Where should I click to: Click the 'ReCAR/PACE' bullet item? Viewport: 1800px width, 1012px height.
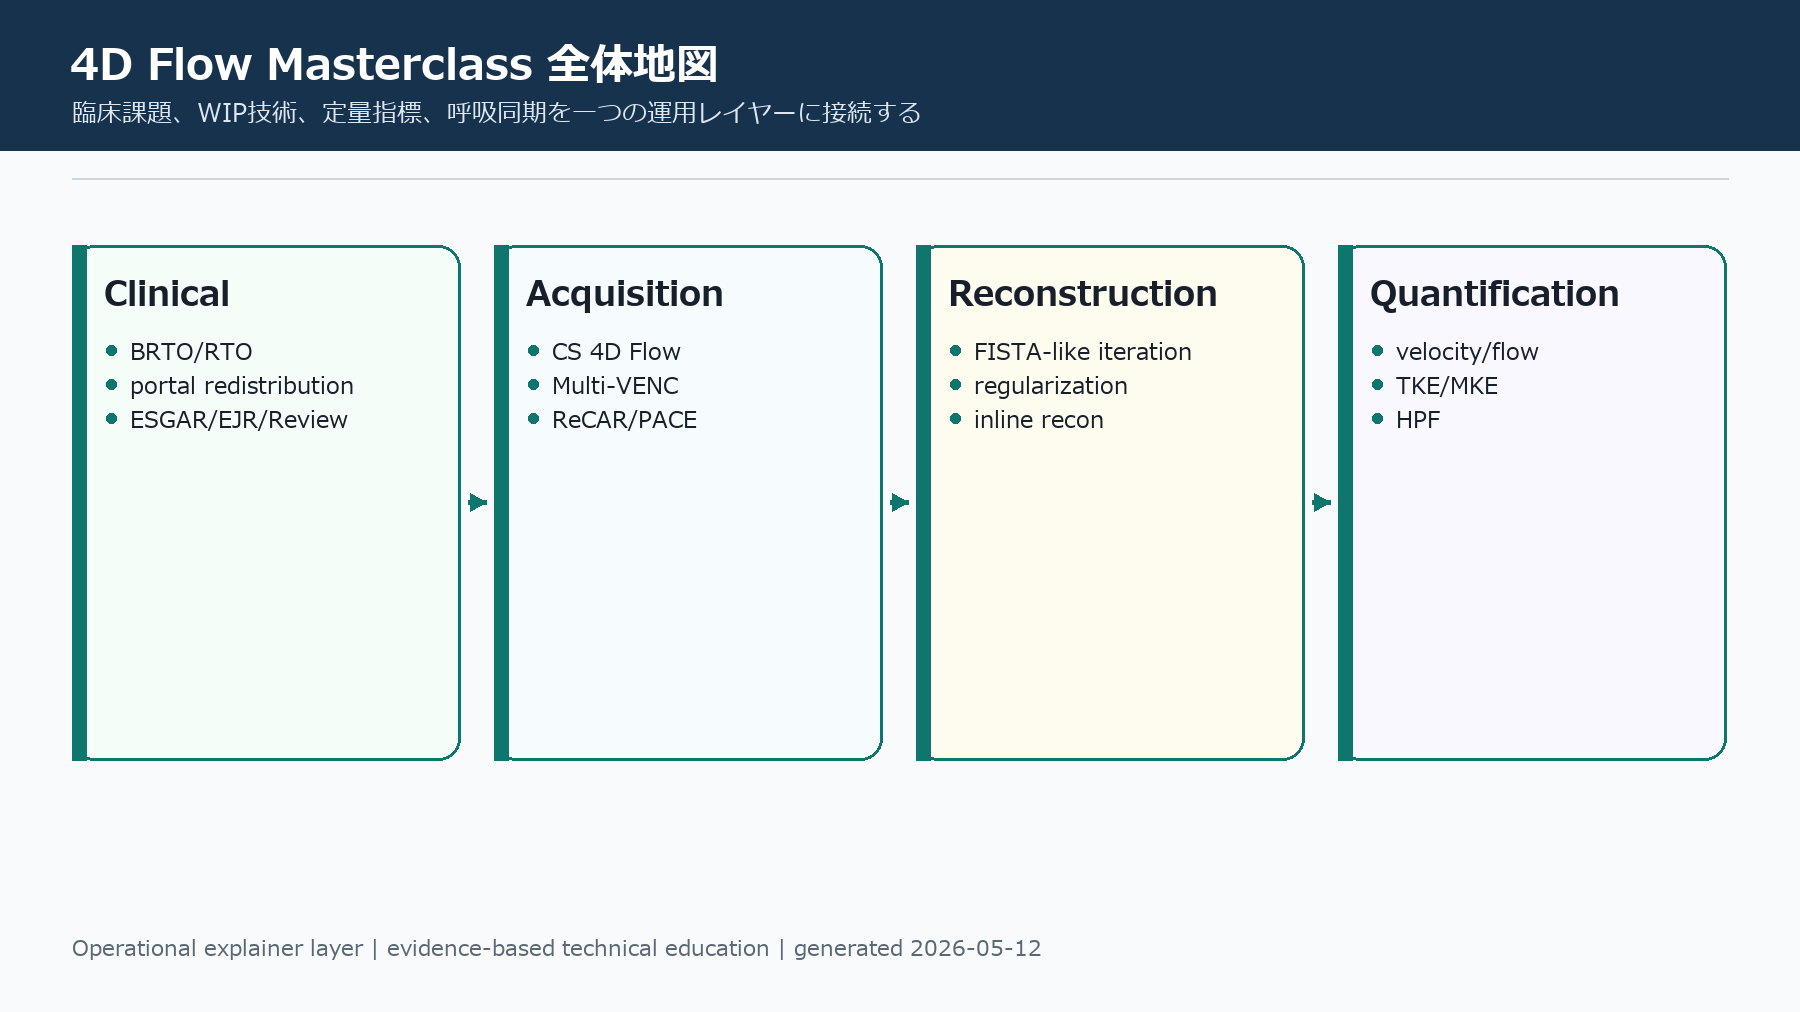(624, 420)
